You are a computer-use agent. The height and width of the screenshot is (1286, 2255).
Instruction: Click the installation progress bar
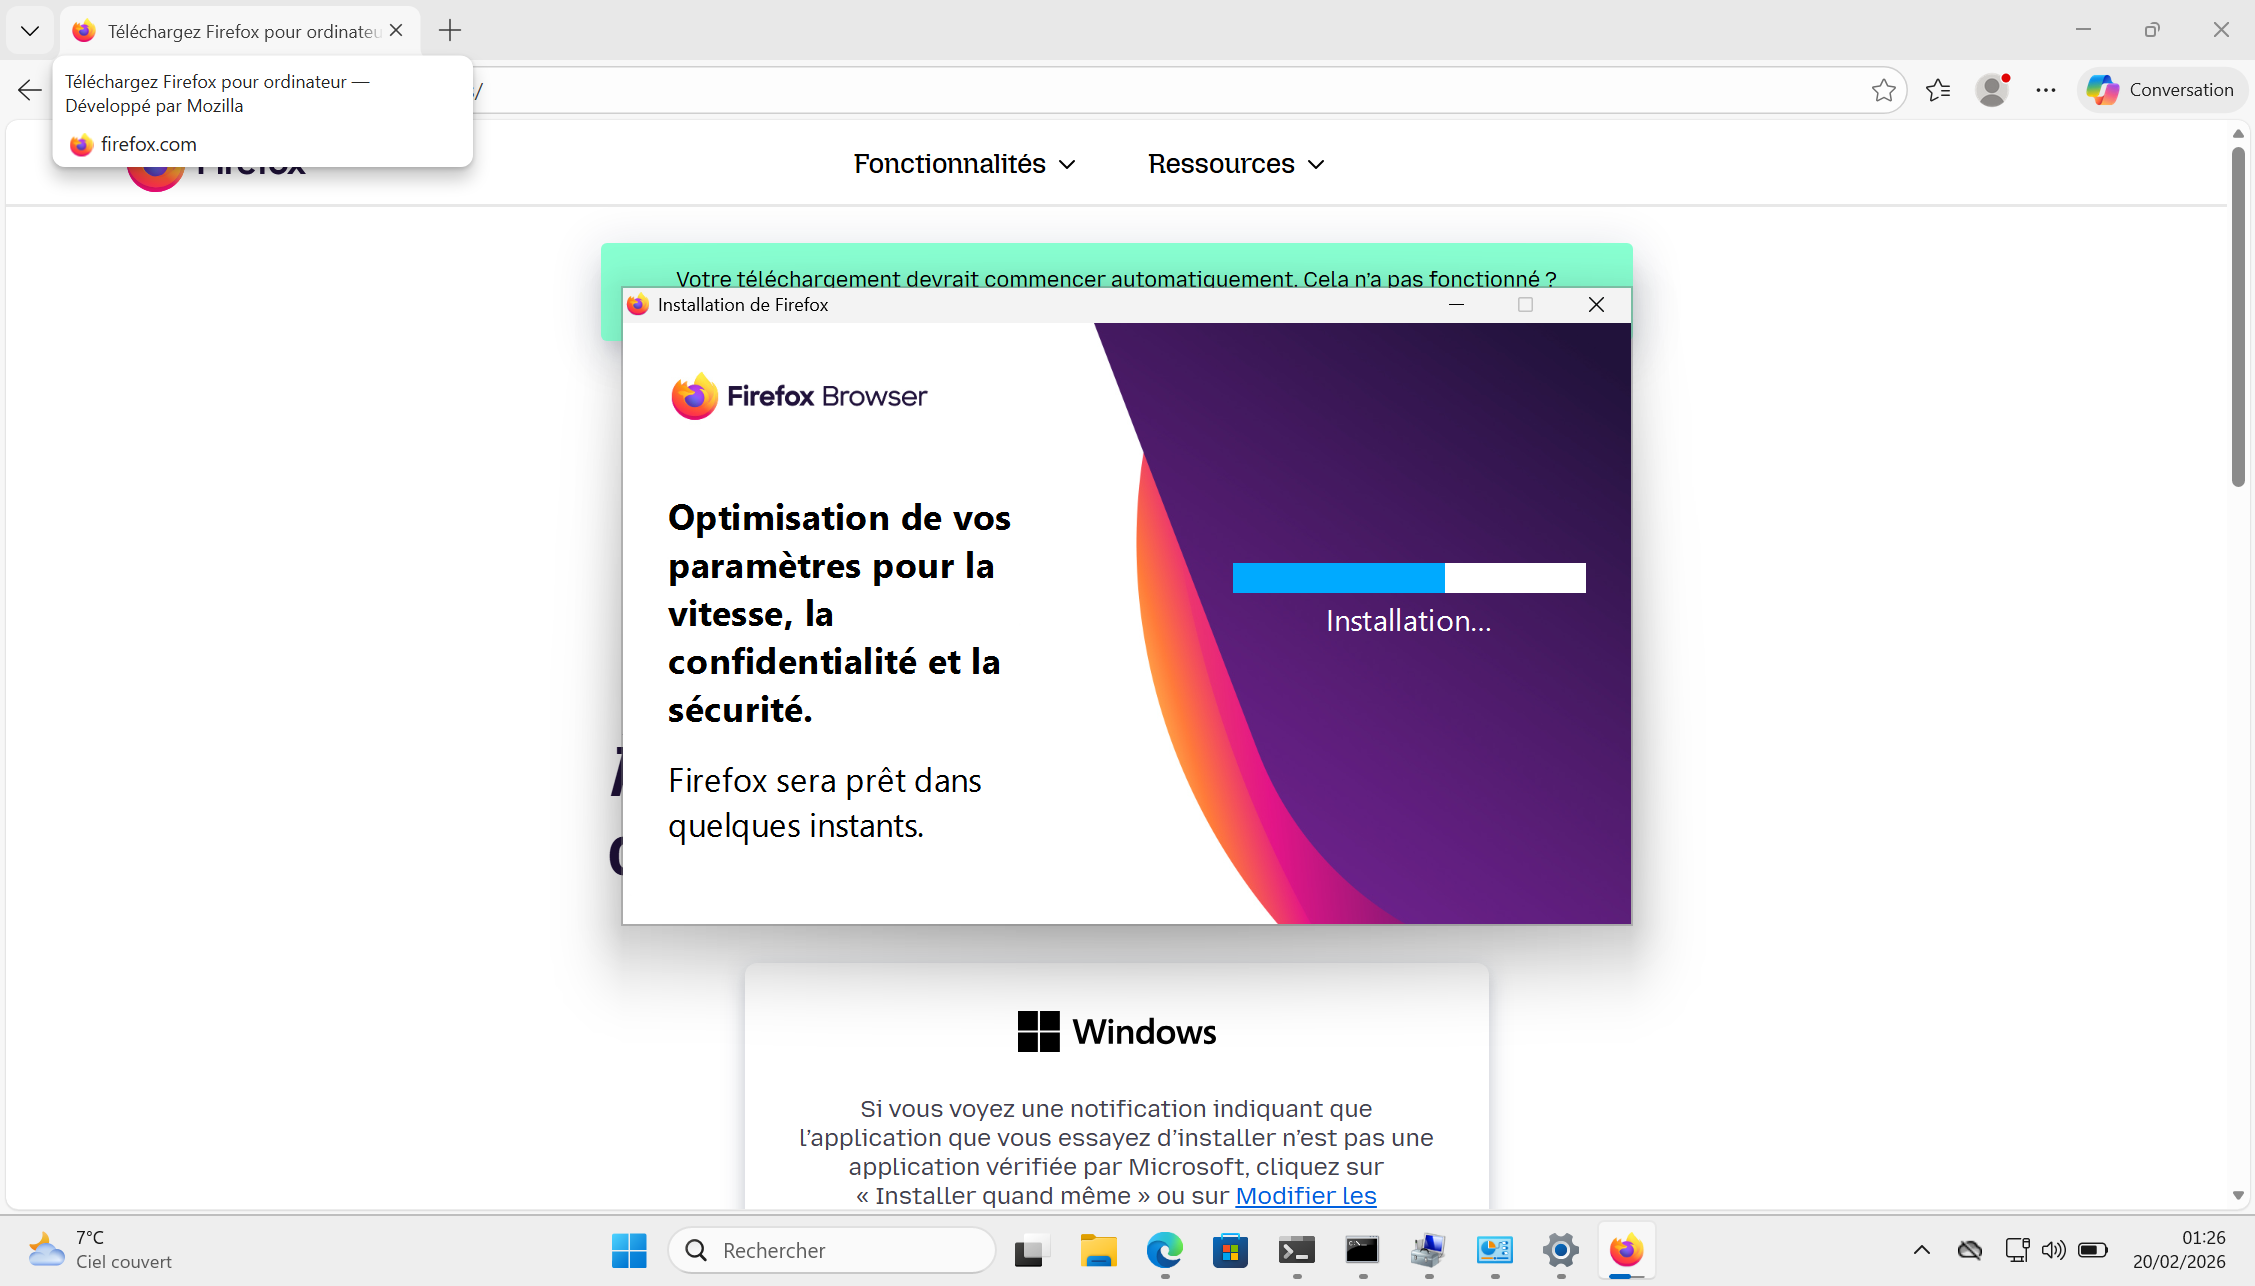tap(1409, 578)
